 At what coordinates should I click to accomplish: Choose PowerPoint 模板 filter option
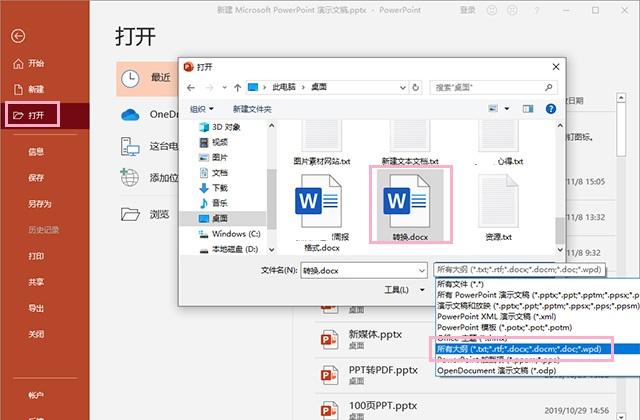[537, 327]
